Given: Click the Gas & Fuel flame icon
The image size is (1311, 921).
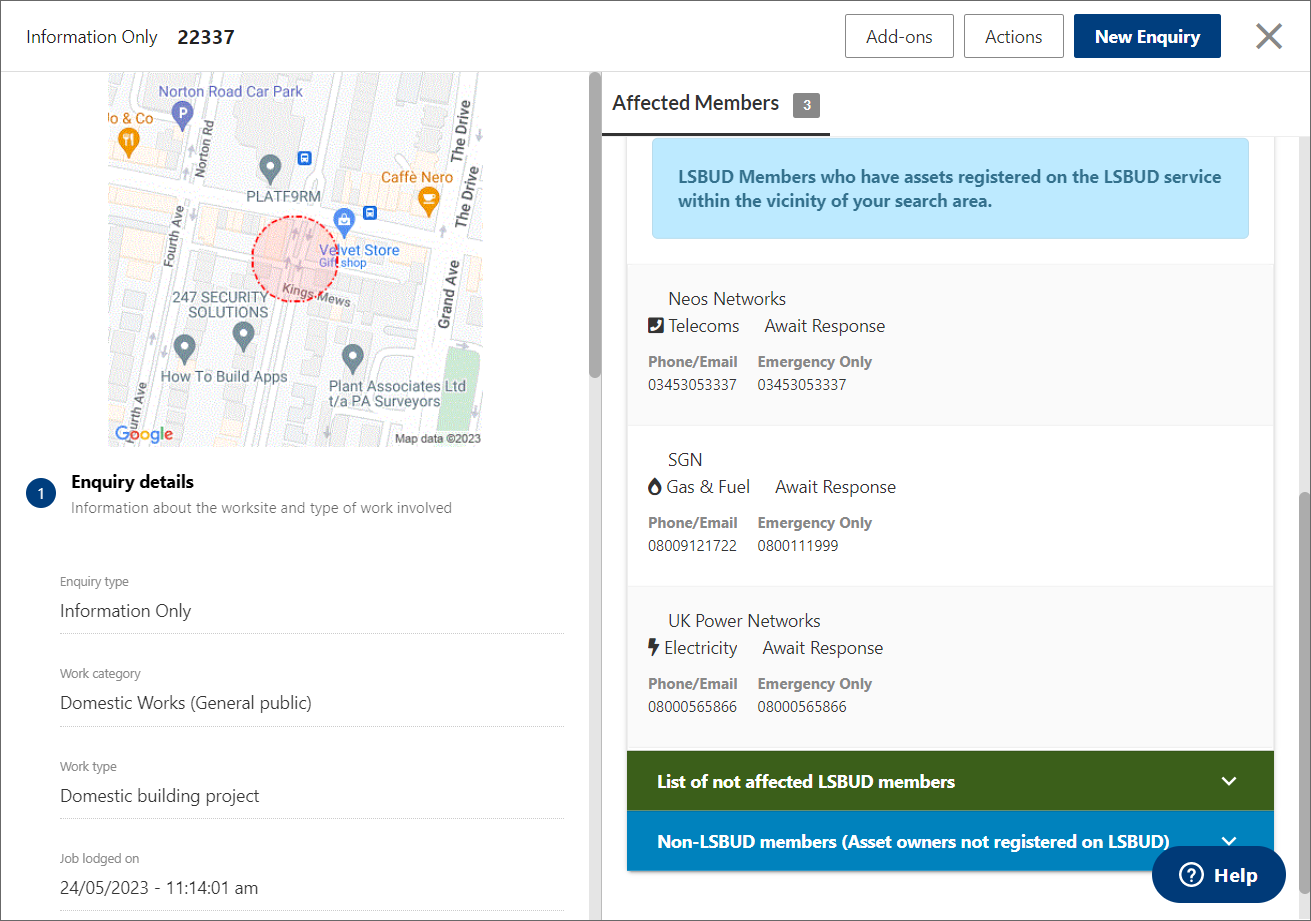Looking at the screenshot, I should pos(655,487).
